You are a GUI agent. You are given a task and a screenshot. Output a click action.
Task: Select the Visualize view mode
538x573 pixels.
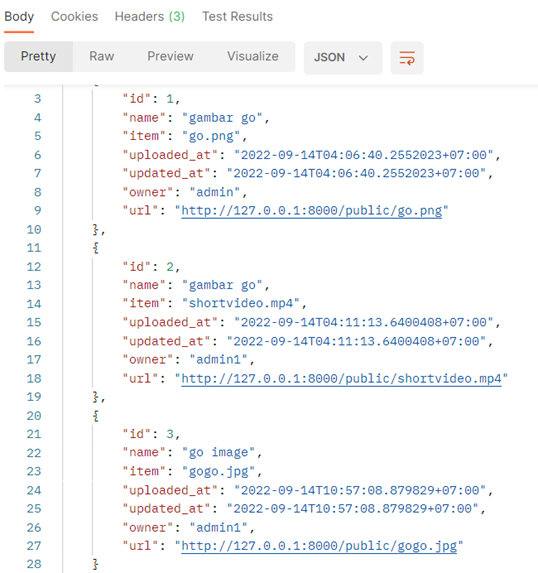click(x=253, y=56)
